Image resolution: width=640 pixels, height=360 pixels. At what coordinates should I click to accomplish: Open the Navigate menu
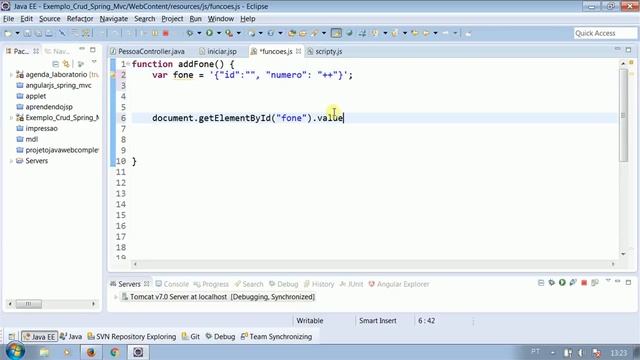[x=113, y=19]
